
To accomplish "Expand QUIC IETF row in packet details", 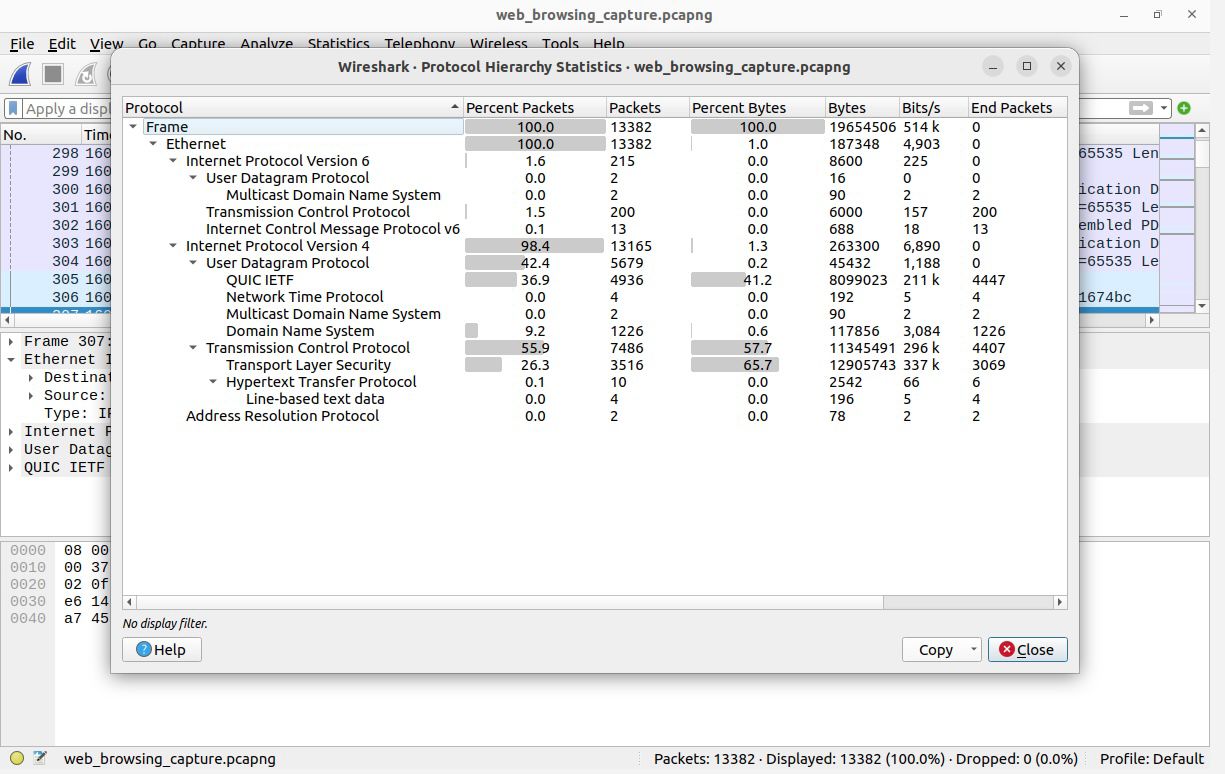I will (x=11, y=467).
